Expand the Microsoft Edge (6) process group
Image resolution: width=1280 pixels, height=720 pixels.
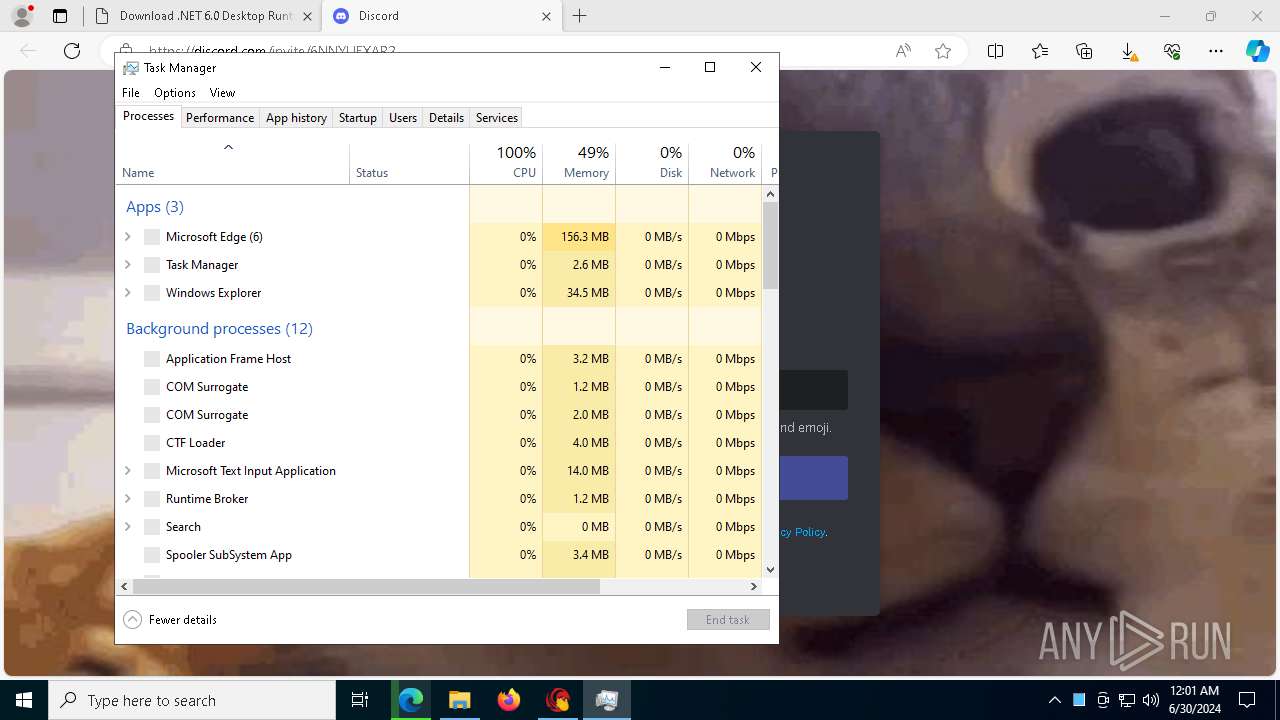point(128,237)
